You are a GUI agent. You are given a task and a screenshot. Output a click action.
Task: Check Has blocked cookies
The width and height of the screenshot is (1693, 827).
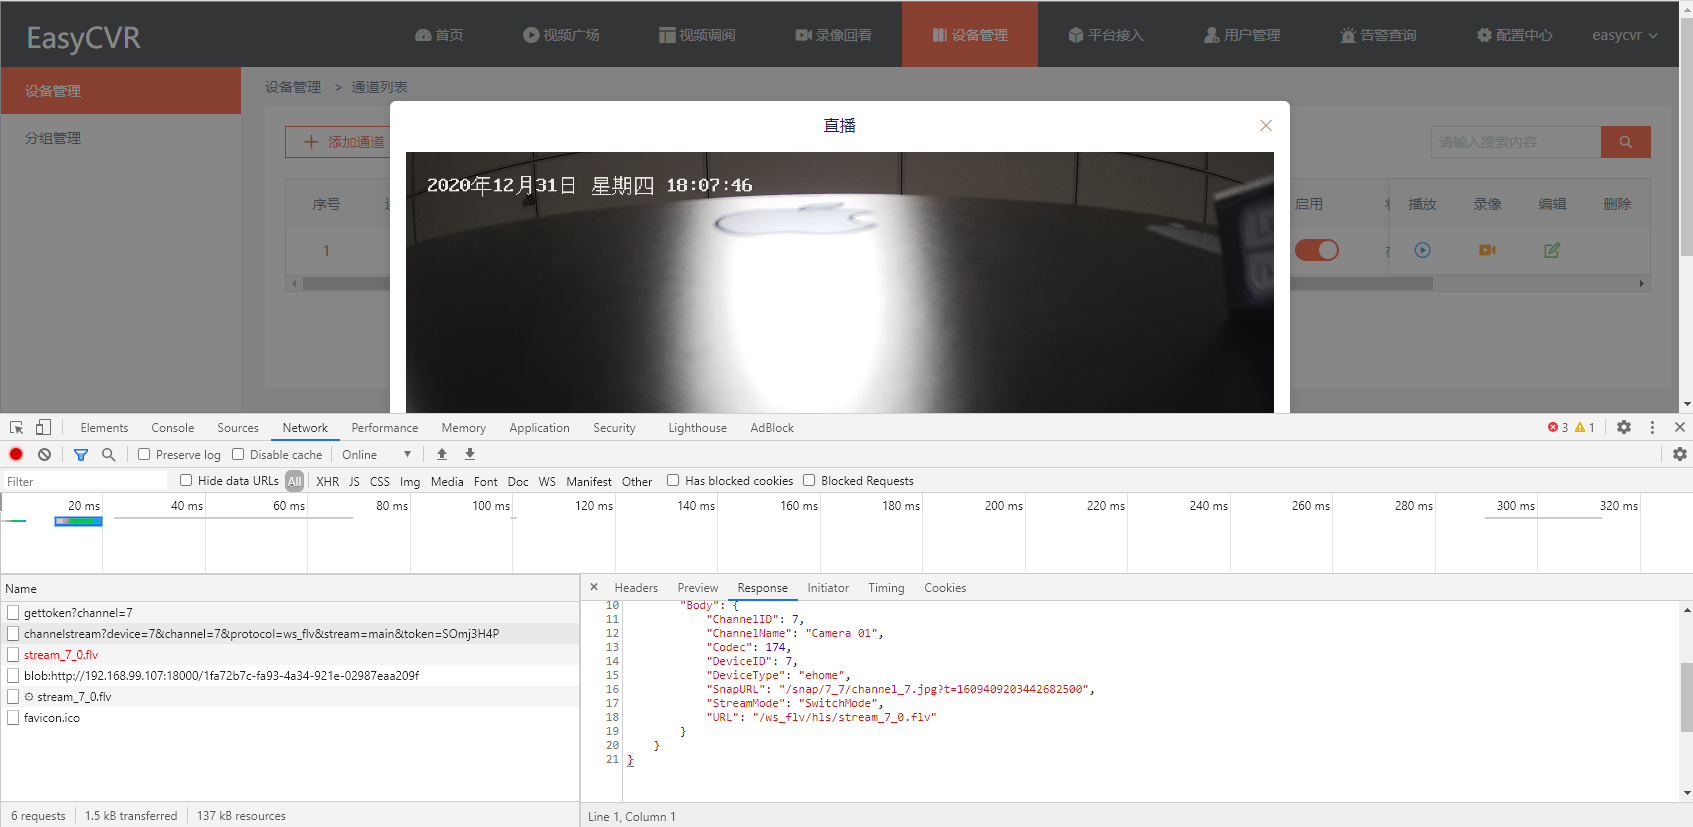[673, 480]
